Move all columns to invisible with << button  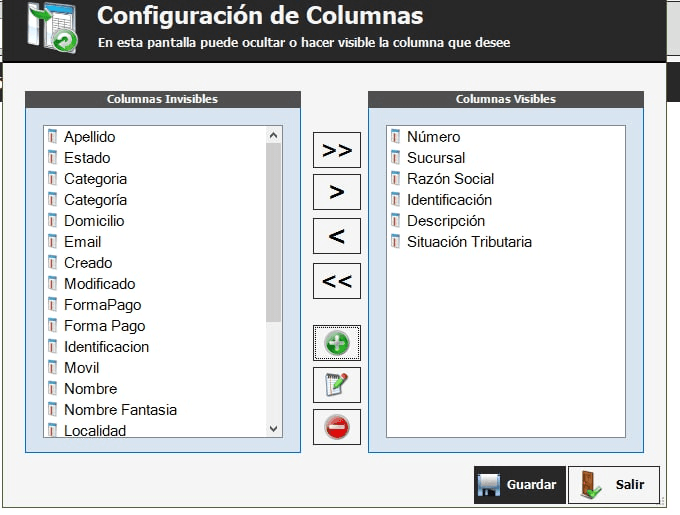pos(337,281)
